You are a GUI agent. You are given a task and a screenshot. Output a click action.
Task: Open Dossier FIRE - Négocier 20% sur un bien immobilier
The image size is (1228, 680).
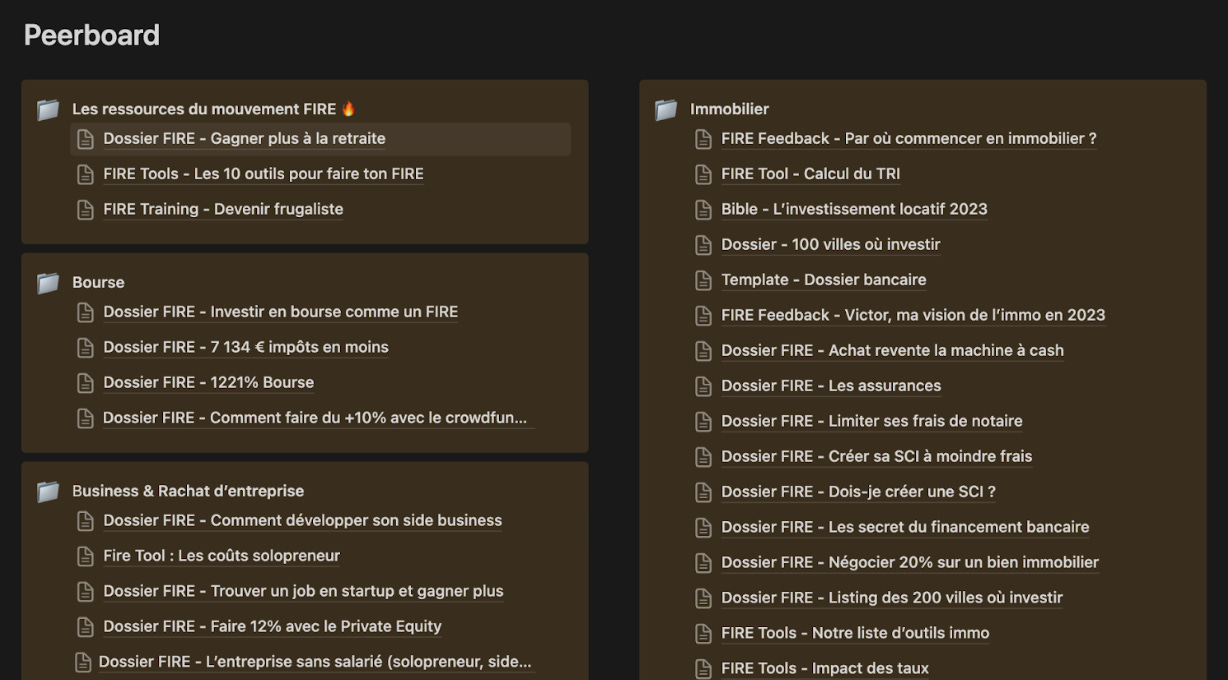[x=910, y=562]
